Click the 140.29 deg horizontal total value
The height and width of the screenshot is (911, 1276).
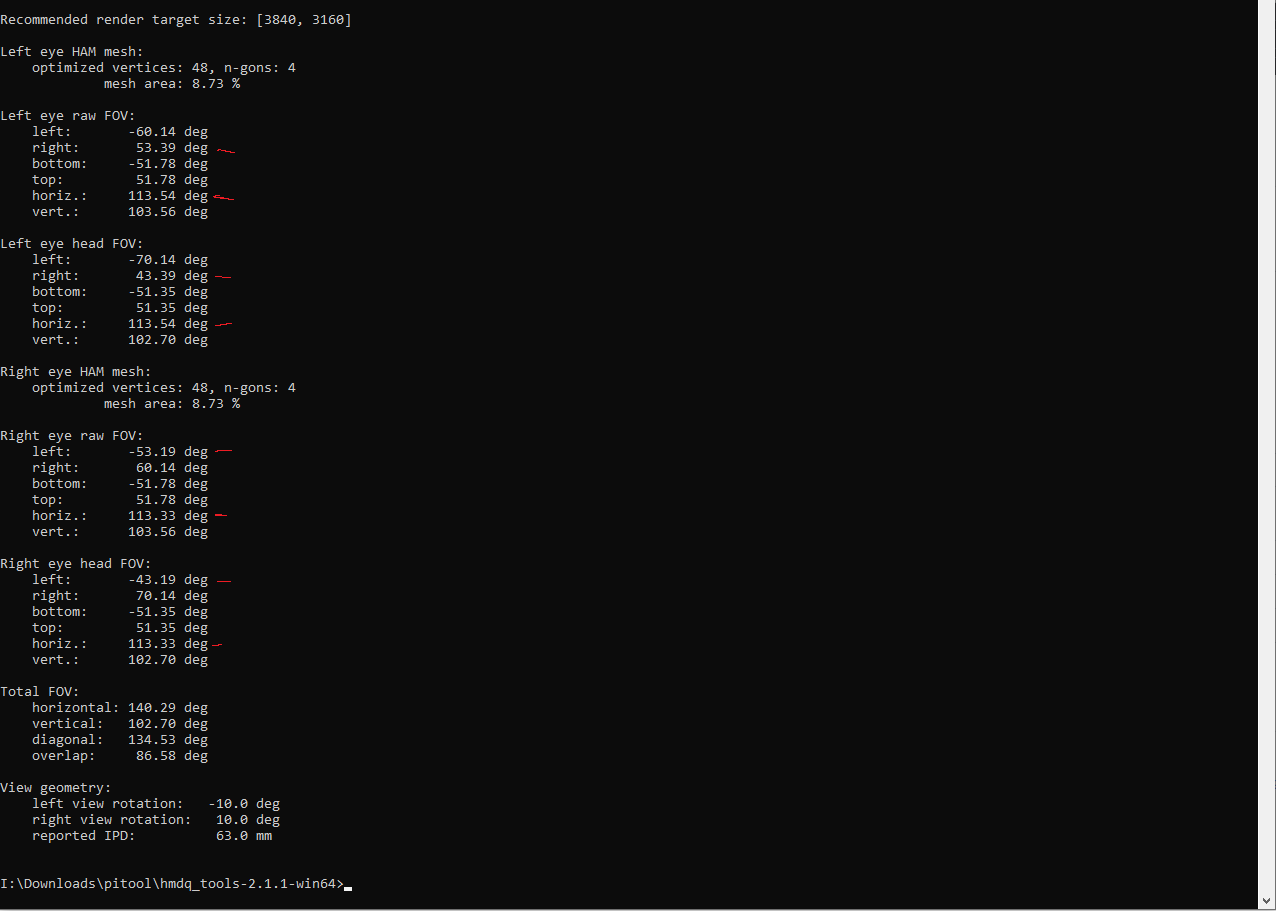168,708
